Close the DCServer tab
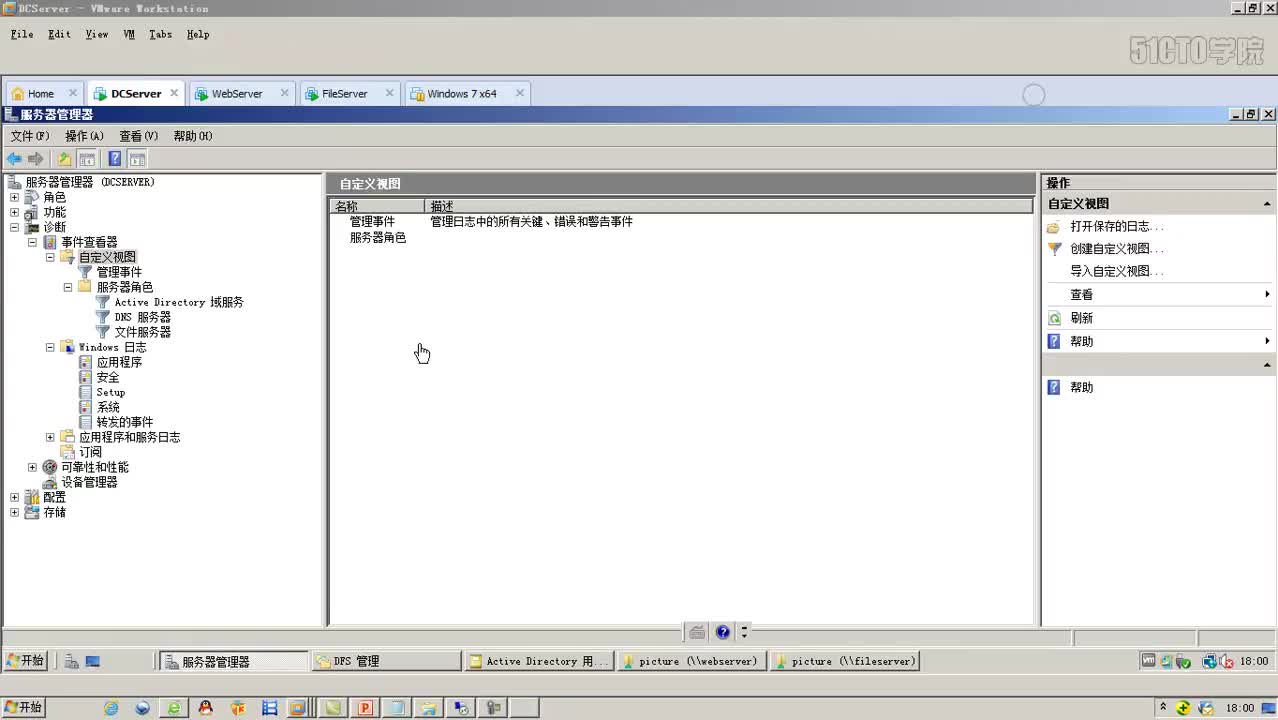The height and width of the screenshot is (720, 1278). click(174, 93)
